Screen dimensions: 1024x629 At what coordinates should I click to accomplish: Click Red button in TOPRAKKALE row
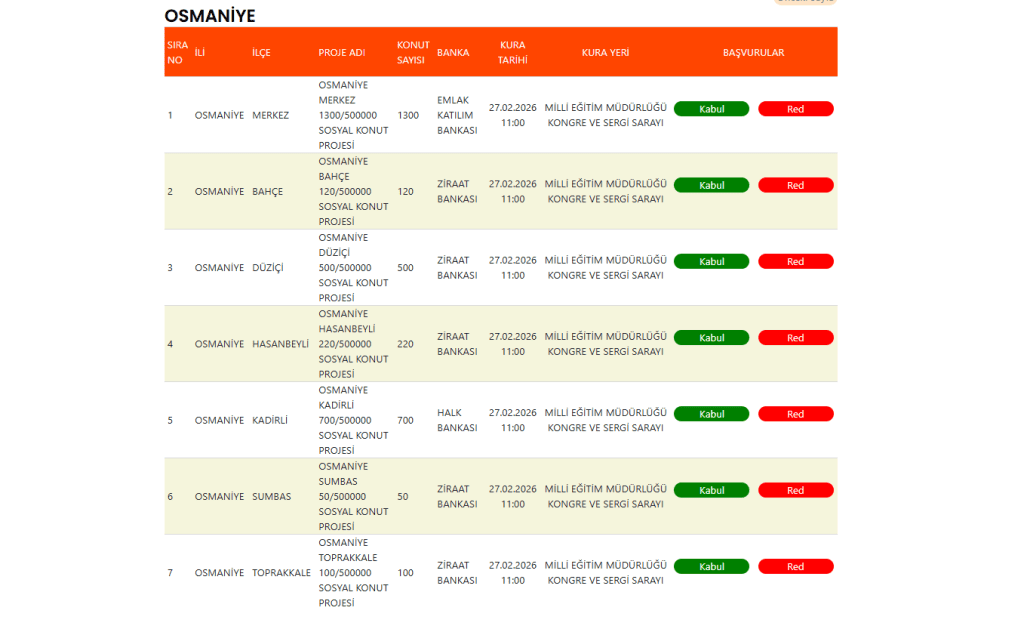(x=795, y=566)
